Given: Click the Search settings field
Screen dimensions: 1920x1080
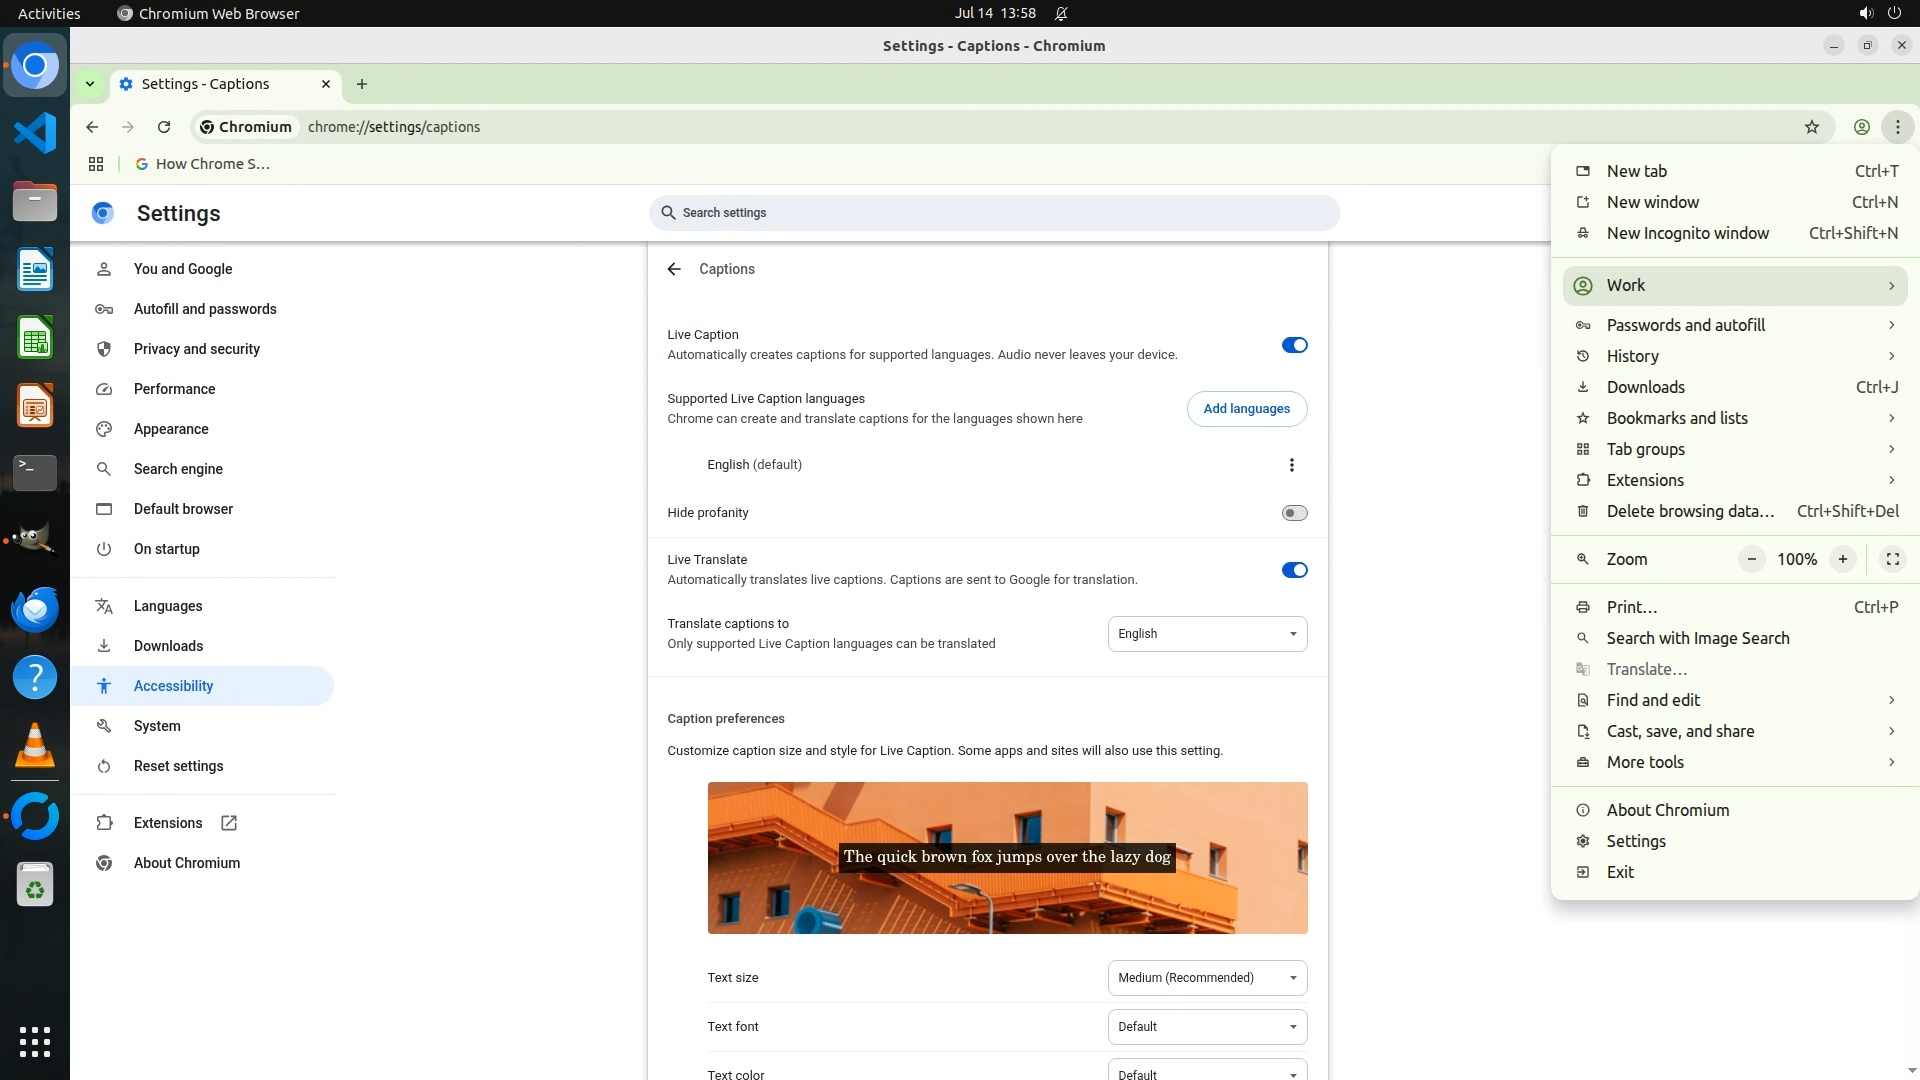Looking at the screenshot, I should coord(994,213).
